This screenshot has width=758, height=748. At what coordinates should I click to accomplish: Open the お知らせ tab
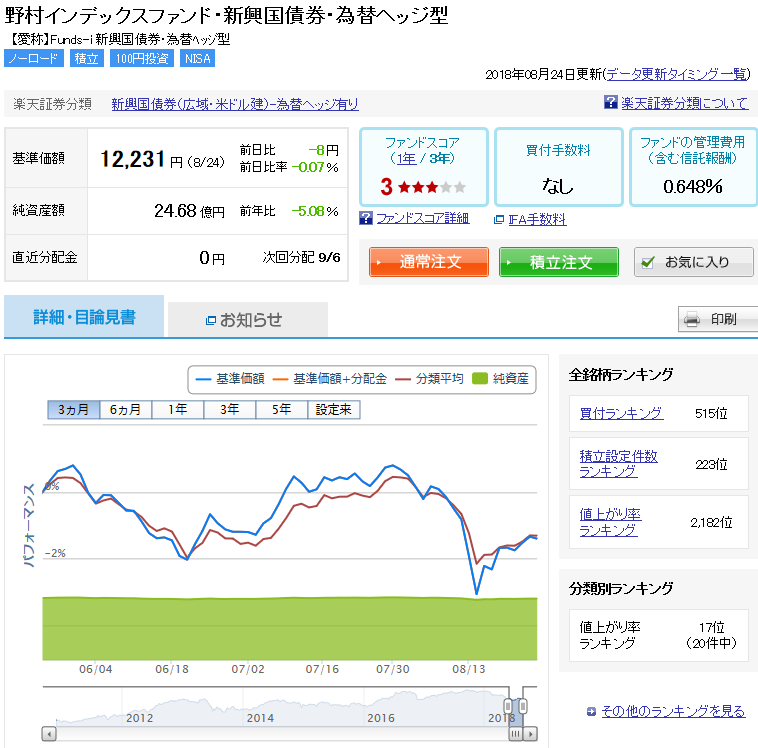tap(248, 319)
